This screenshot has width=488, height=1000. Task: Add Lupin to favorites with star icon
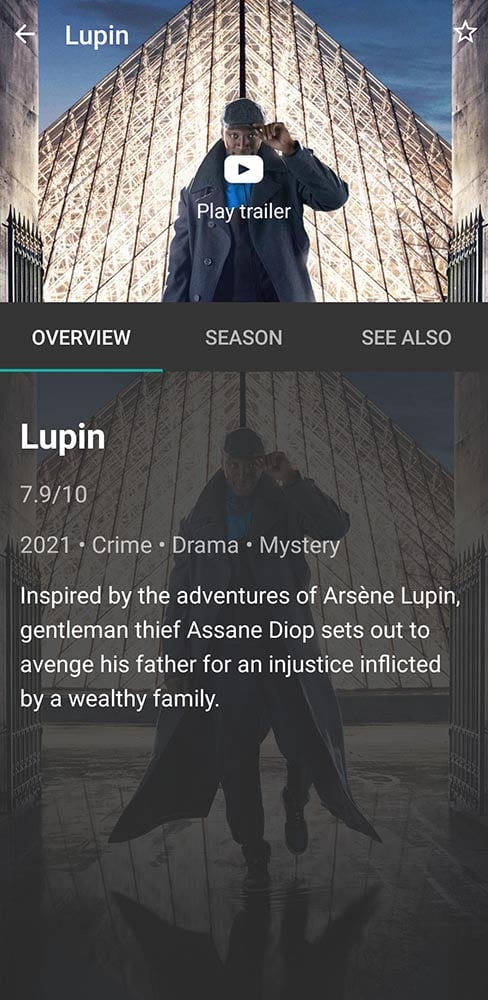click(x=465, y=32)
